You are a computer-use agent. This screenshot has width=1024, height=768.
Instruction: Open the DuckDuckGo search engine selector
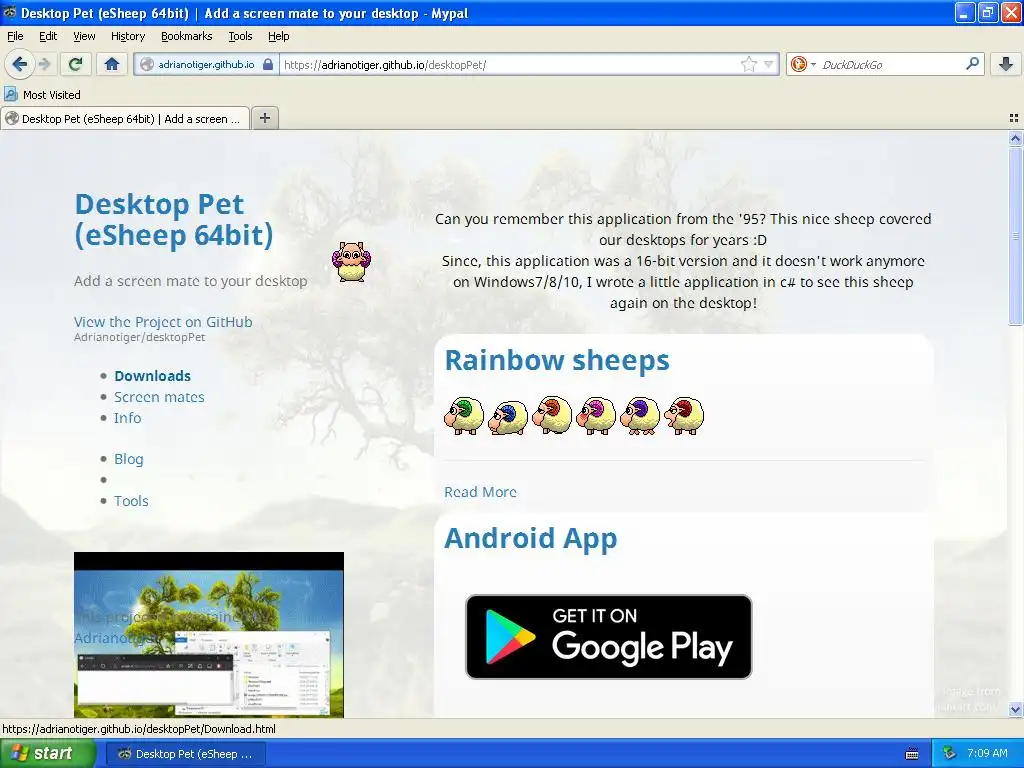pyautogui.click(x=803, y=64)
